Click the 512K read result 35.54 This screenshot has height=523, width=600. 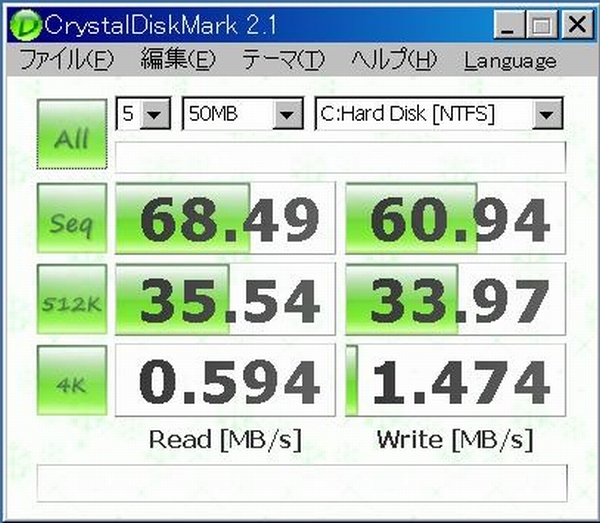(x=225, y=299)
